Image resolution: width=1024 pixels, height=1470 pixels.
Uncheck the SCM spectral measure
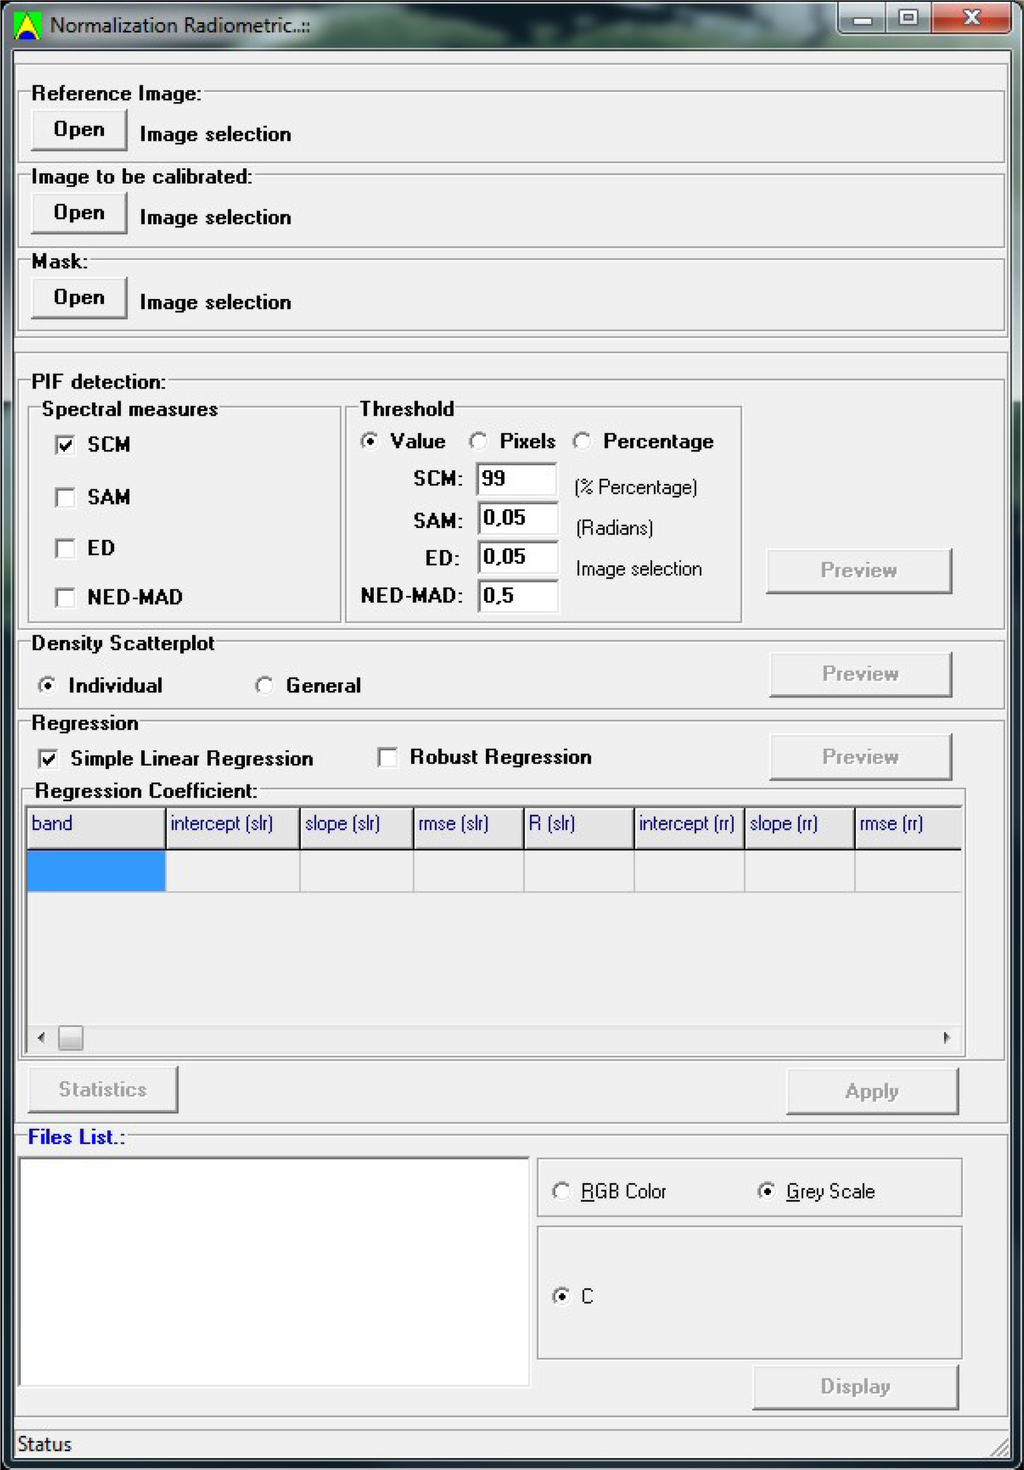[x=66, y=445]
